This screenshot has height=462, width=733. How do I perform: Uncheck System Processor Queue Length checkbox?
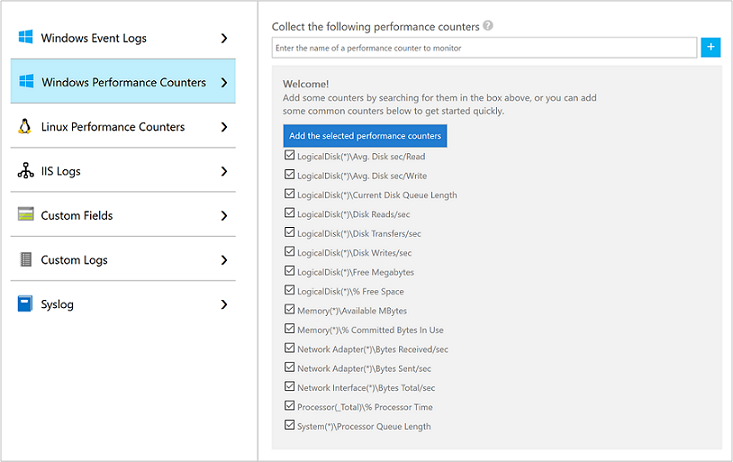(x=289, y=426)
